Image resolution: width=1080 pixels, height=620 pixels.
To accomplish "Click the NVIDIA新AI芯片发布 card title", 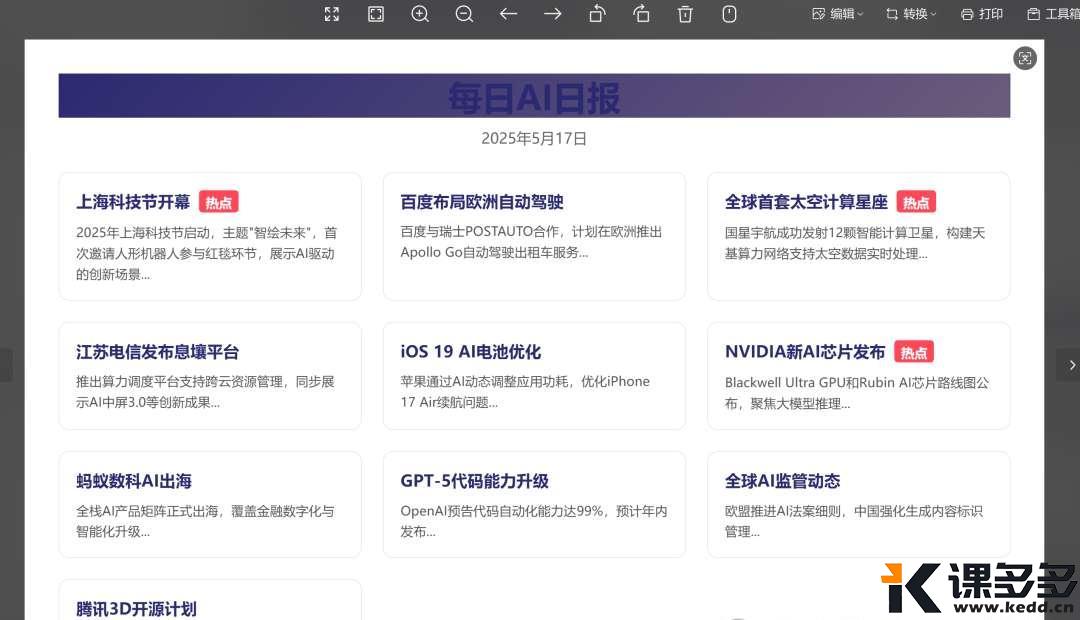I will (805, 352).
